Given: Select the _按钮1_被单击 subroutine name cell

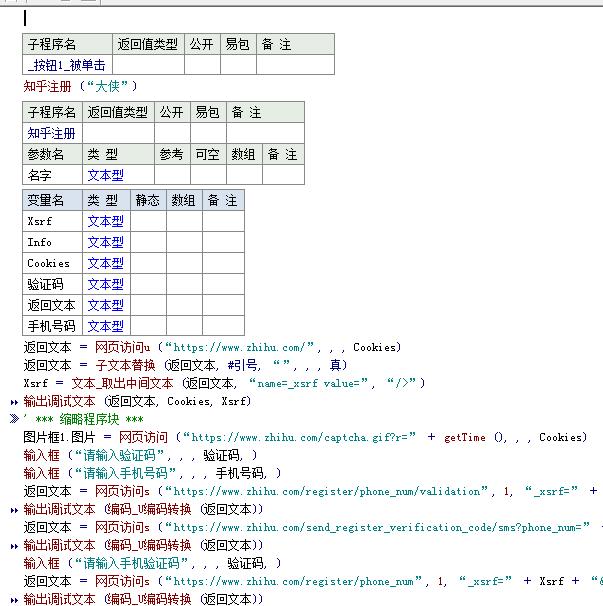Looking at the screenshot, I should pos(68,65).
